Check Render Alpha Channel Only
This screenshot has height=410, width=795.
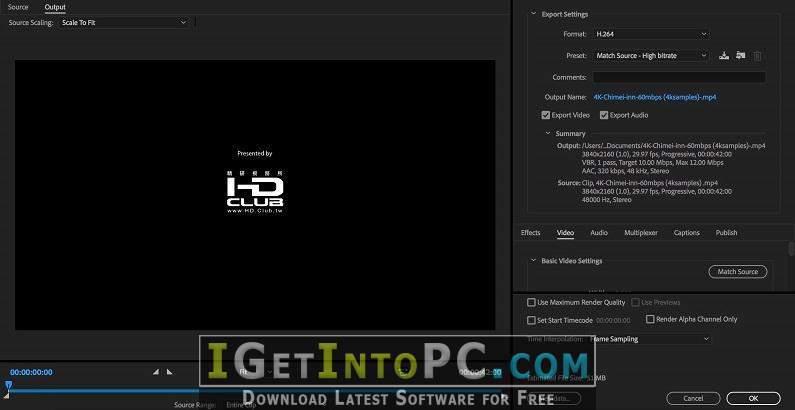(650, 319)
